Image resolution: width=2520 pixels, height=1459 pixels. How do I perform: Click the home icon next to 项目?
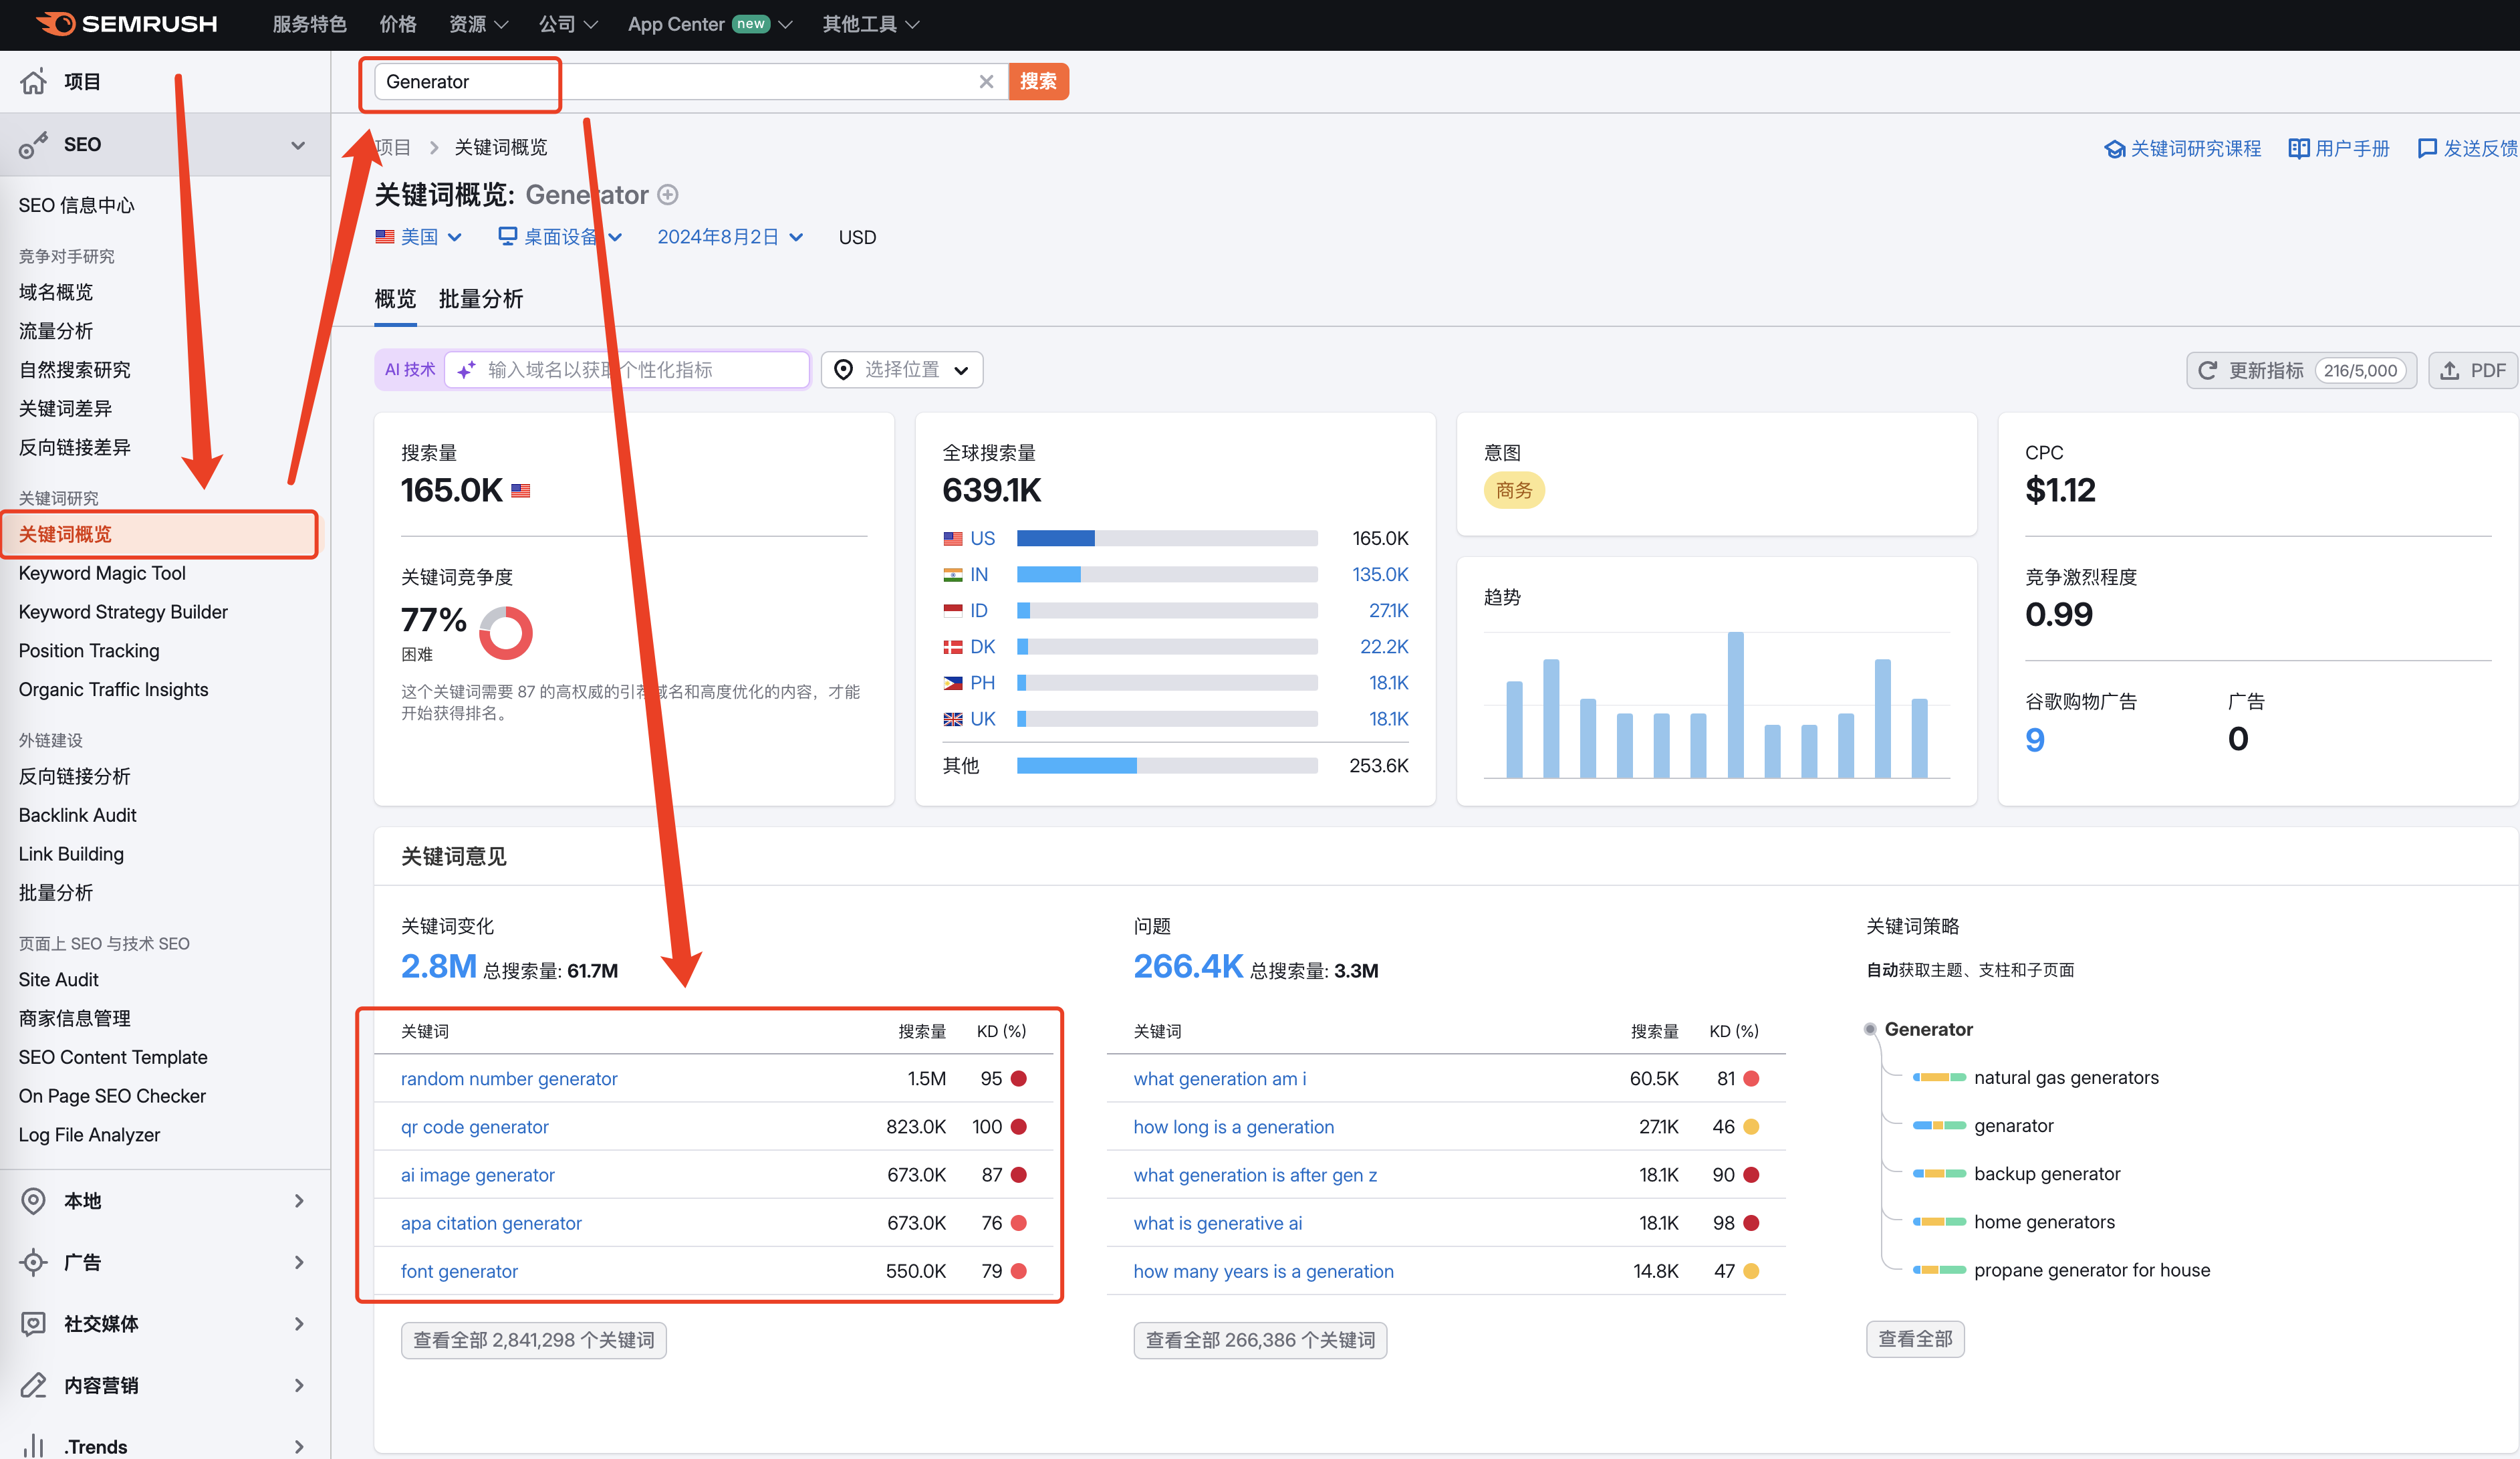tap(33, 82)
